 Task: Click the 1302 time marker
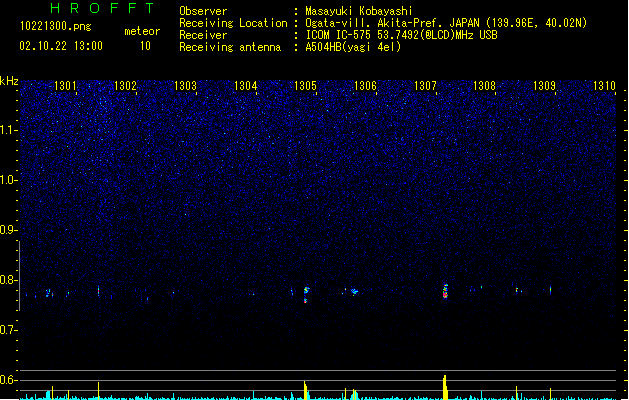point(125,86)
